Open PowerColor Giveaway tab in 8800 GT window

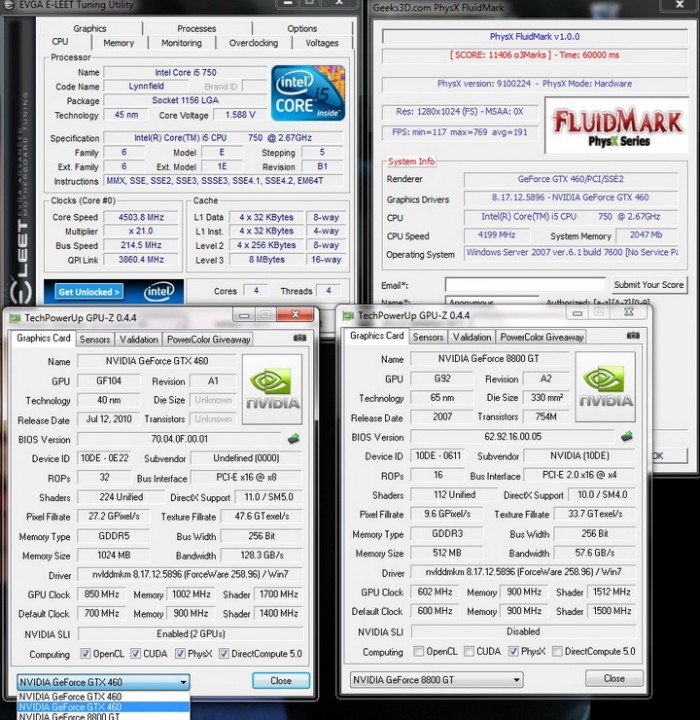pos(542,337)
